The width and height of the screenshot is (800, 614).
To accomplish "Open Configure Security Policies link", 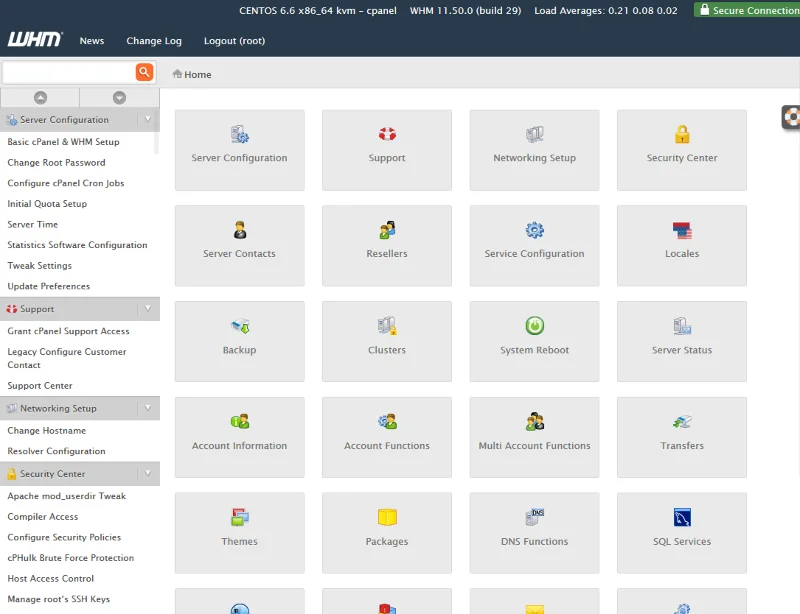I will [x=64, y=537].
